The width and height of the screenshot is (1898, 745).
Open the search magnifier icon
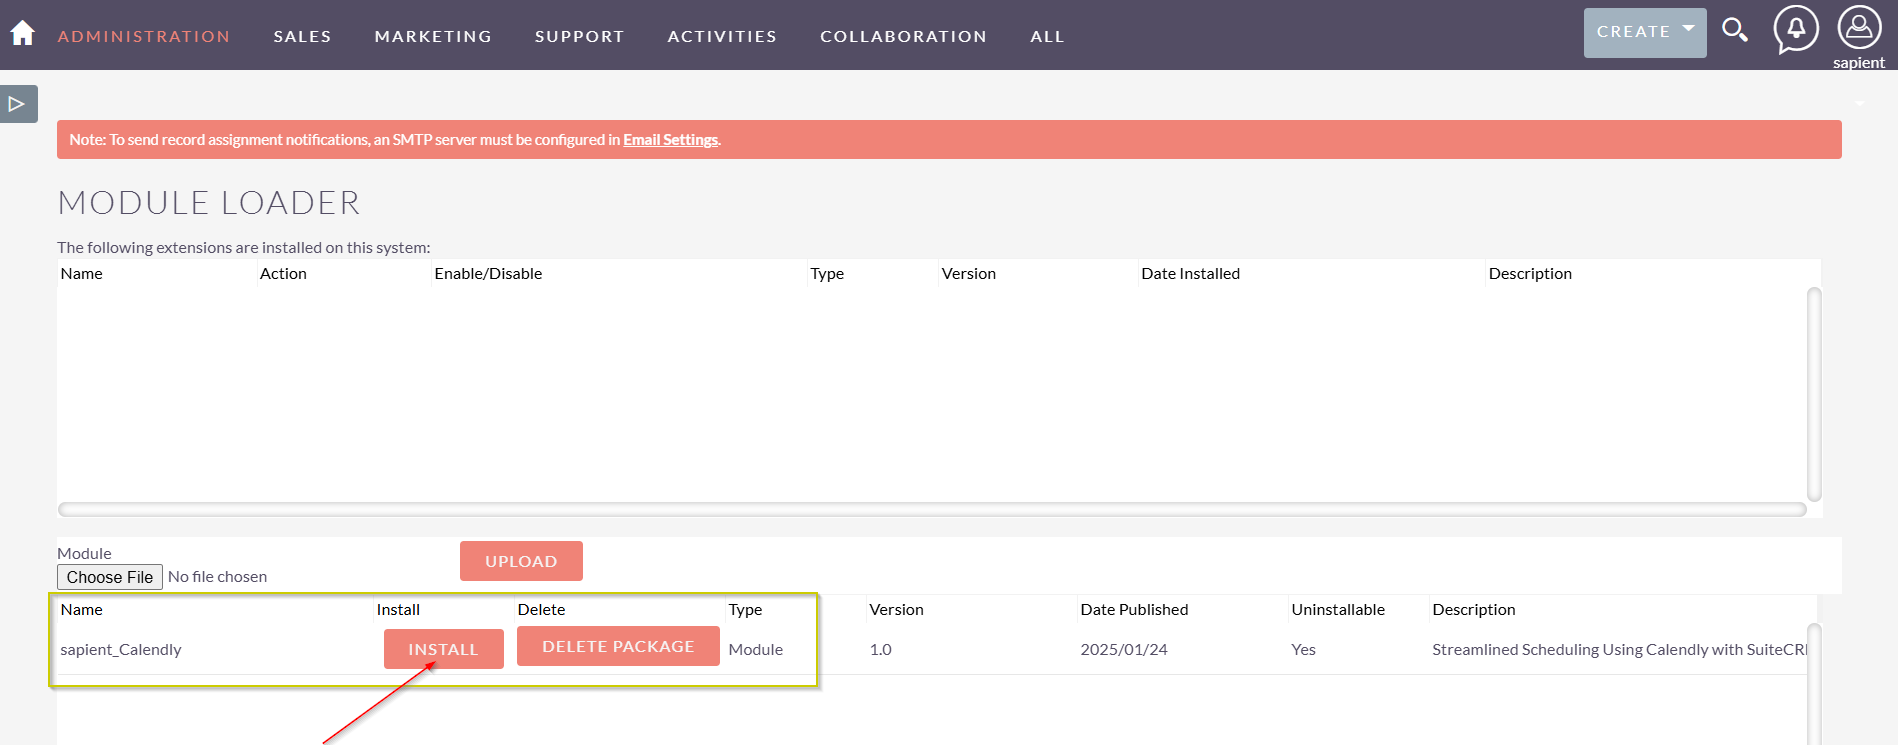tap(1735, 30)
